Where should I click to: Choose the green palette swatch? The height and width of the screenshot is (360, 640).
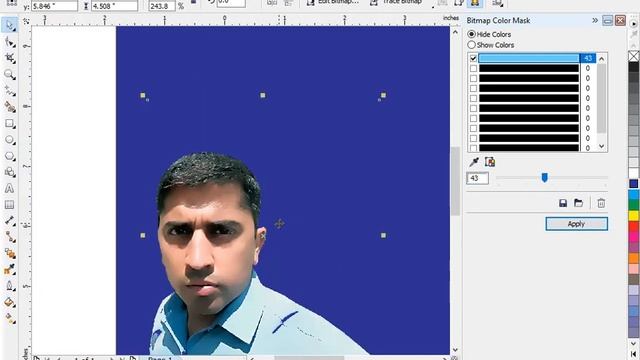coord(633,205)
